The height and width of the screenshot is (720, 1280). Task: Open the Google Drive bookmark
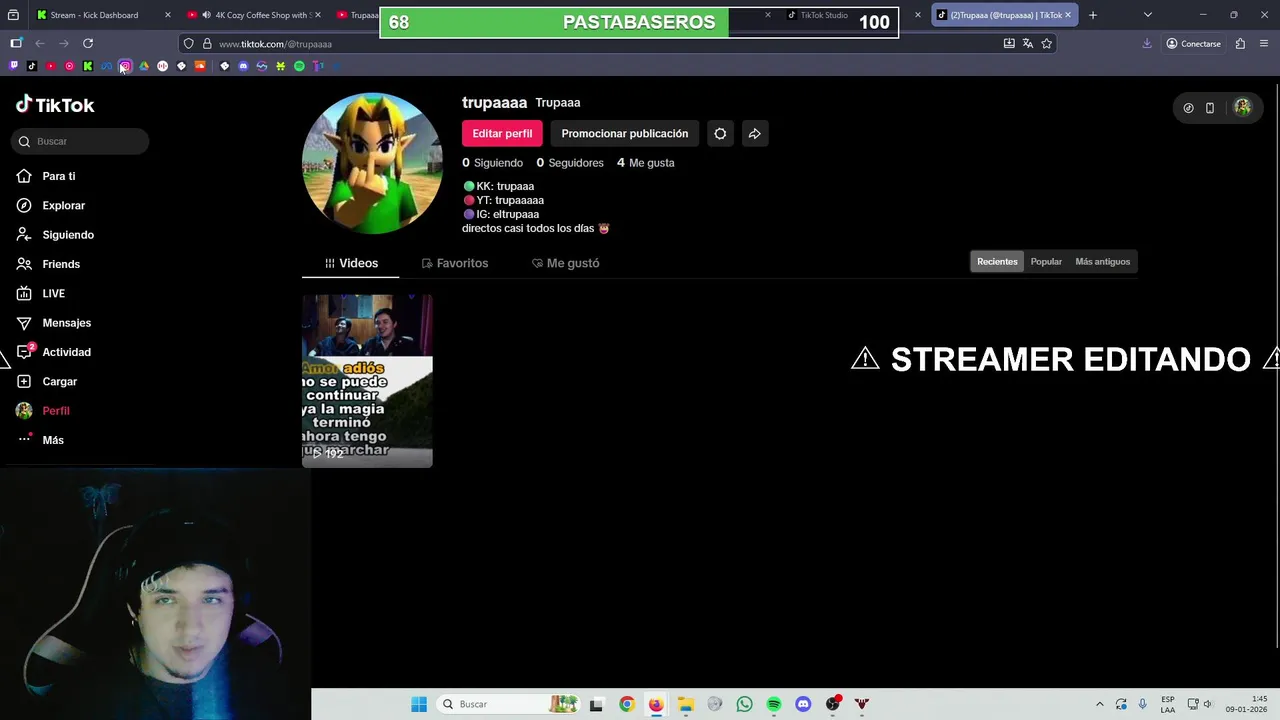[144, 66]
